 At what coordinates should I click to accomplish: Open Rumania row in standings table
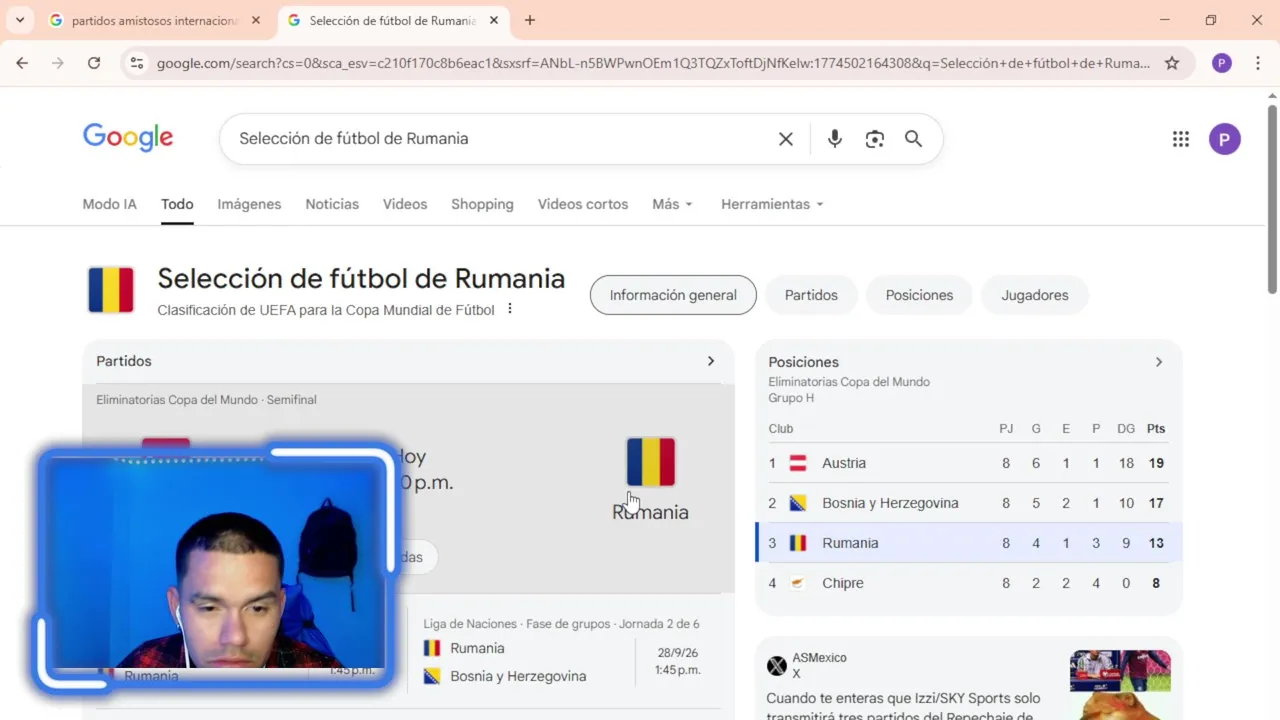coord(969,543)
